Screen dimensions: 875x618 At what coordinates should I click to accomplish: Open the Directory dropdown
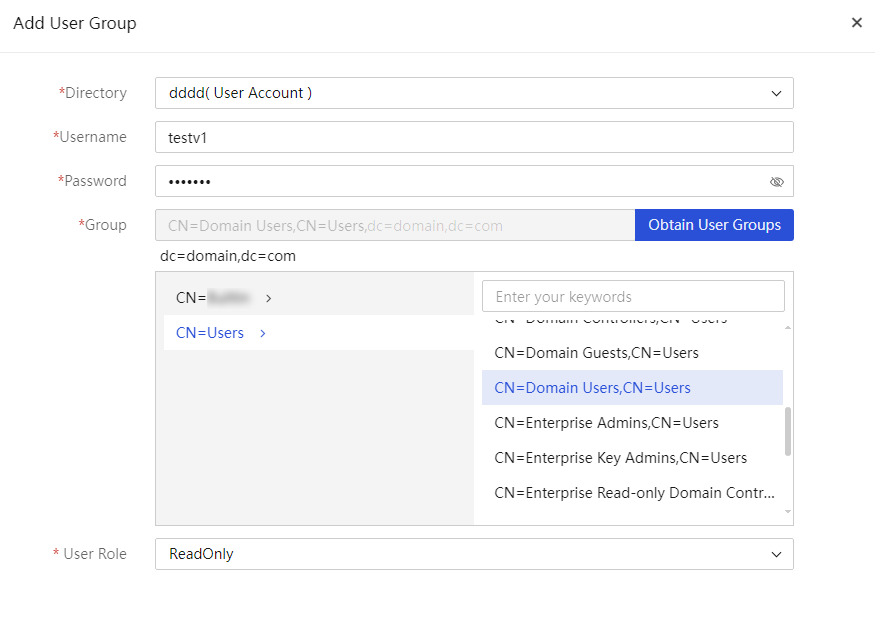tap(474, 93)
